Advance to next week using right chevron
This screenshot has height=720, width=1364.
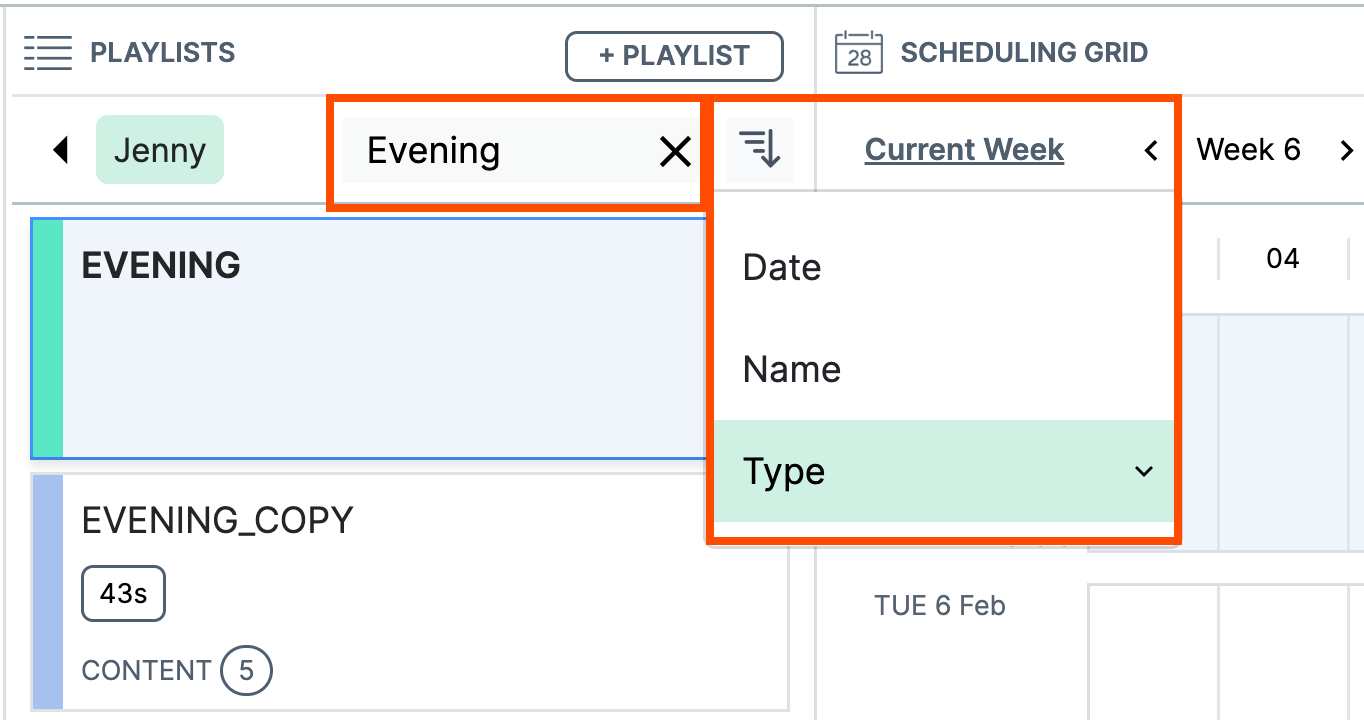coord(1345,149)
